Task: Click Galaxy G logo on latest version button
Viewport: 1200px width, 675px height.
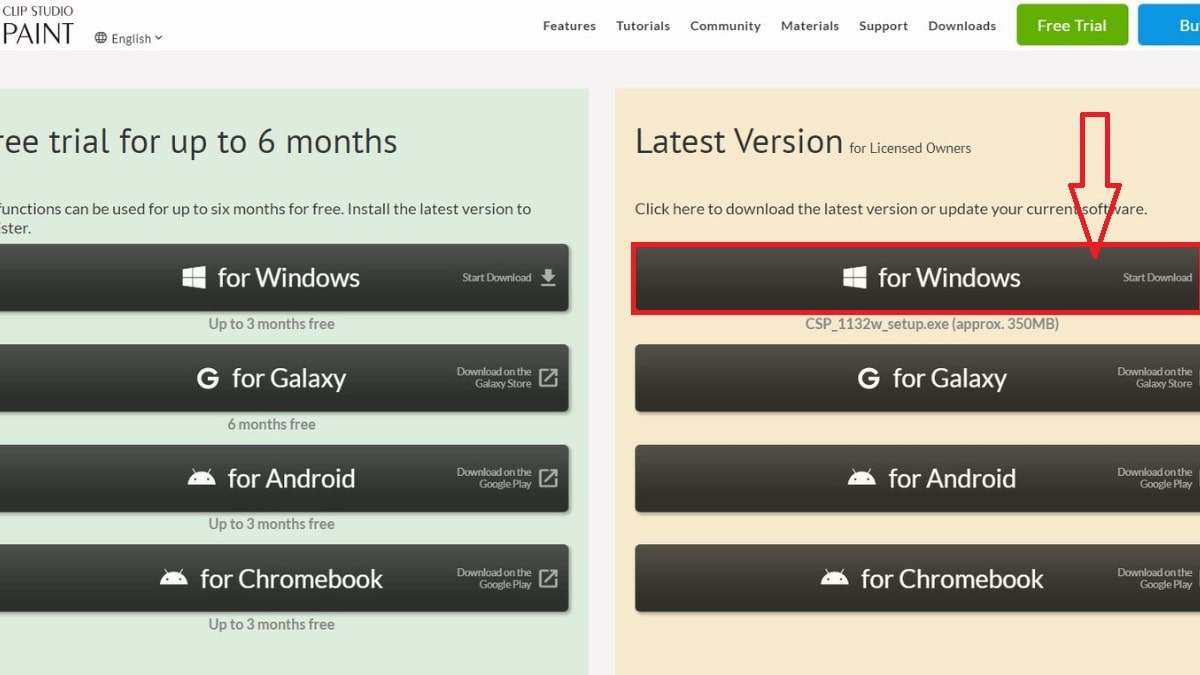Action: click(869, 378)
